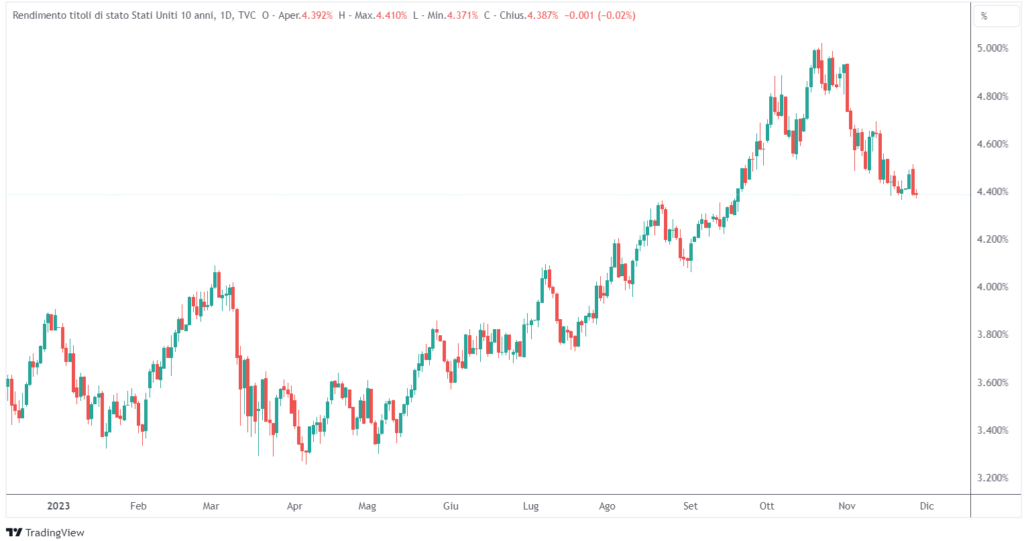Click the 3.800% price axis label
The width and height of the screenshot is (1024, 541).
click(x=992, y=335)
